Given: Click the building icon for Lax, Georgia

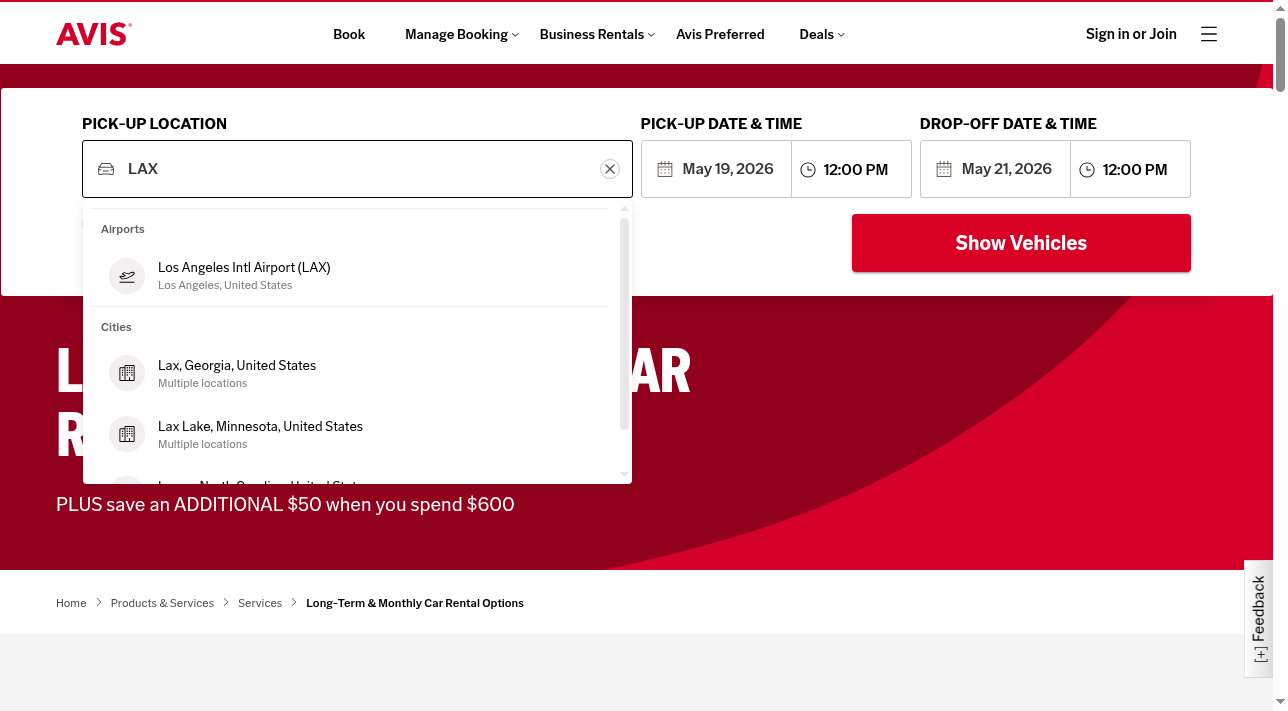Looking at the screenshot, I should coord(127,373).
